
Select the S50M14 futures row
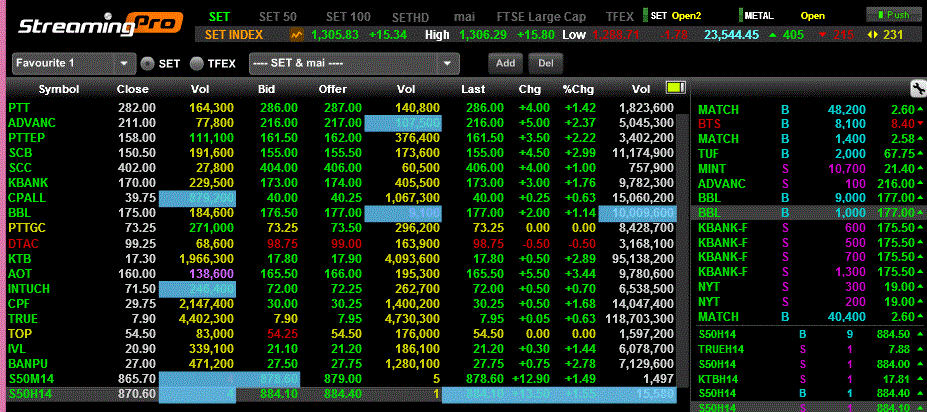[x=340, y=379]
